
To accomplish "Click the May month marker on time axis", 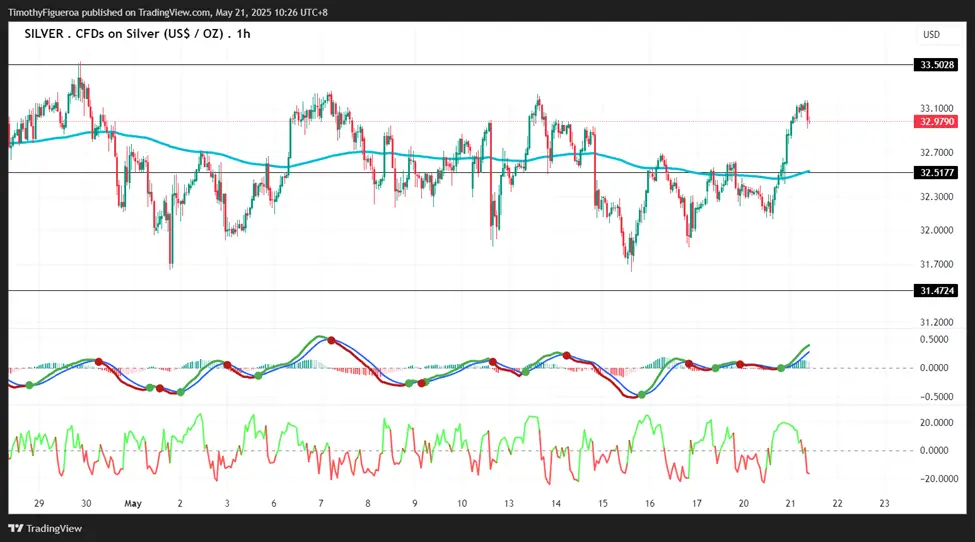I will (x=133, y=503).
